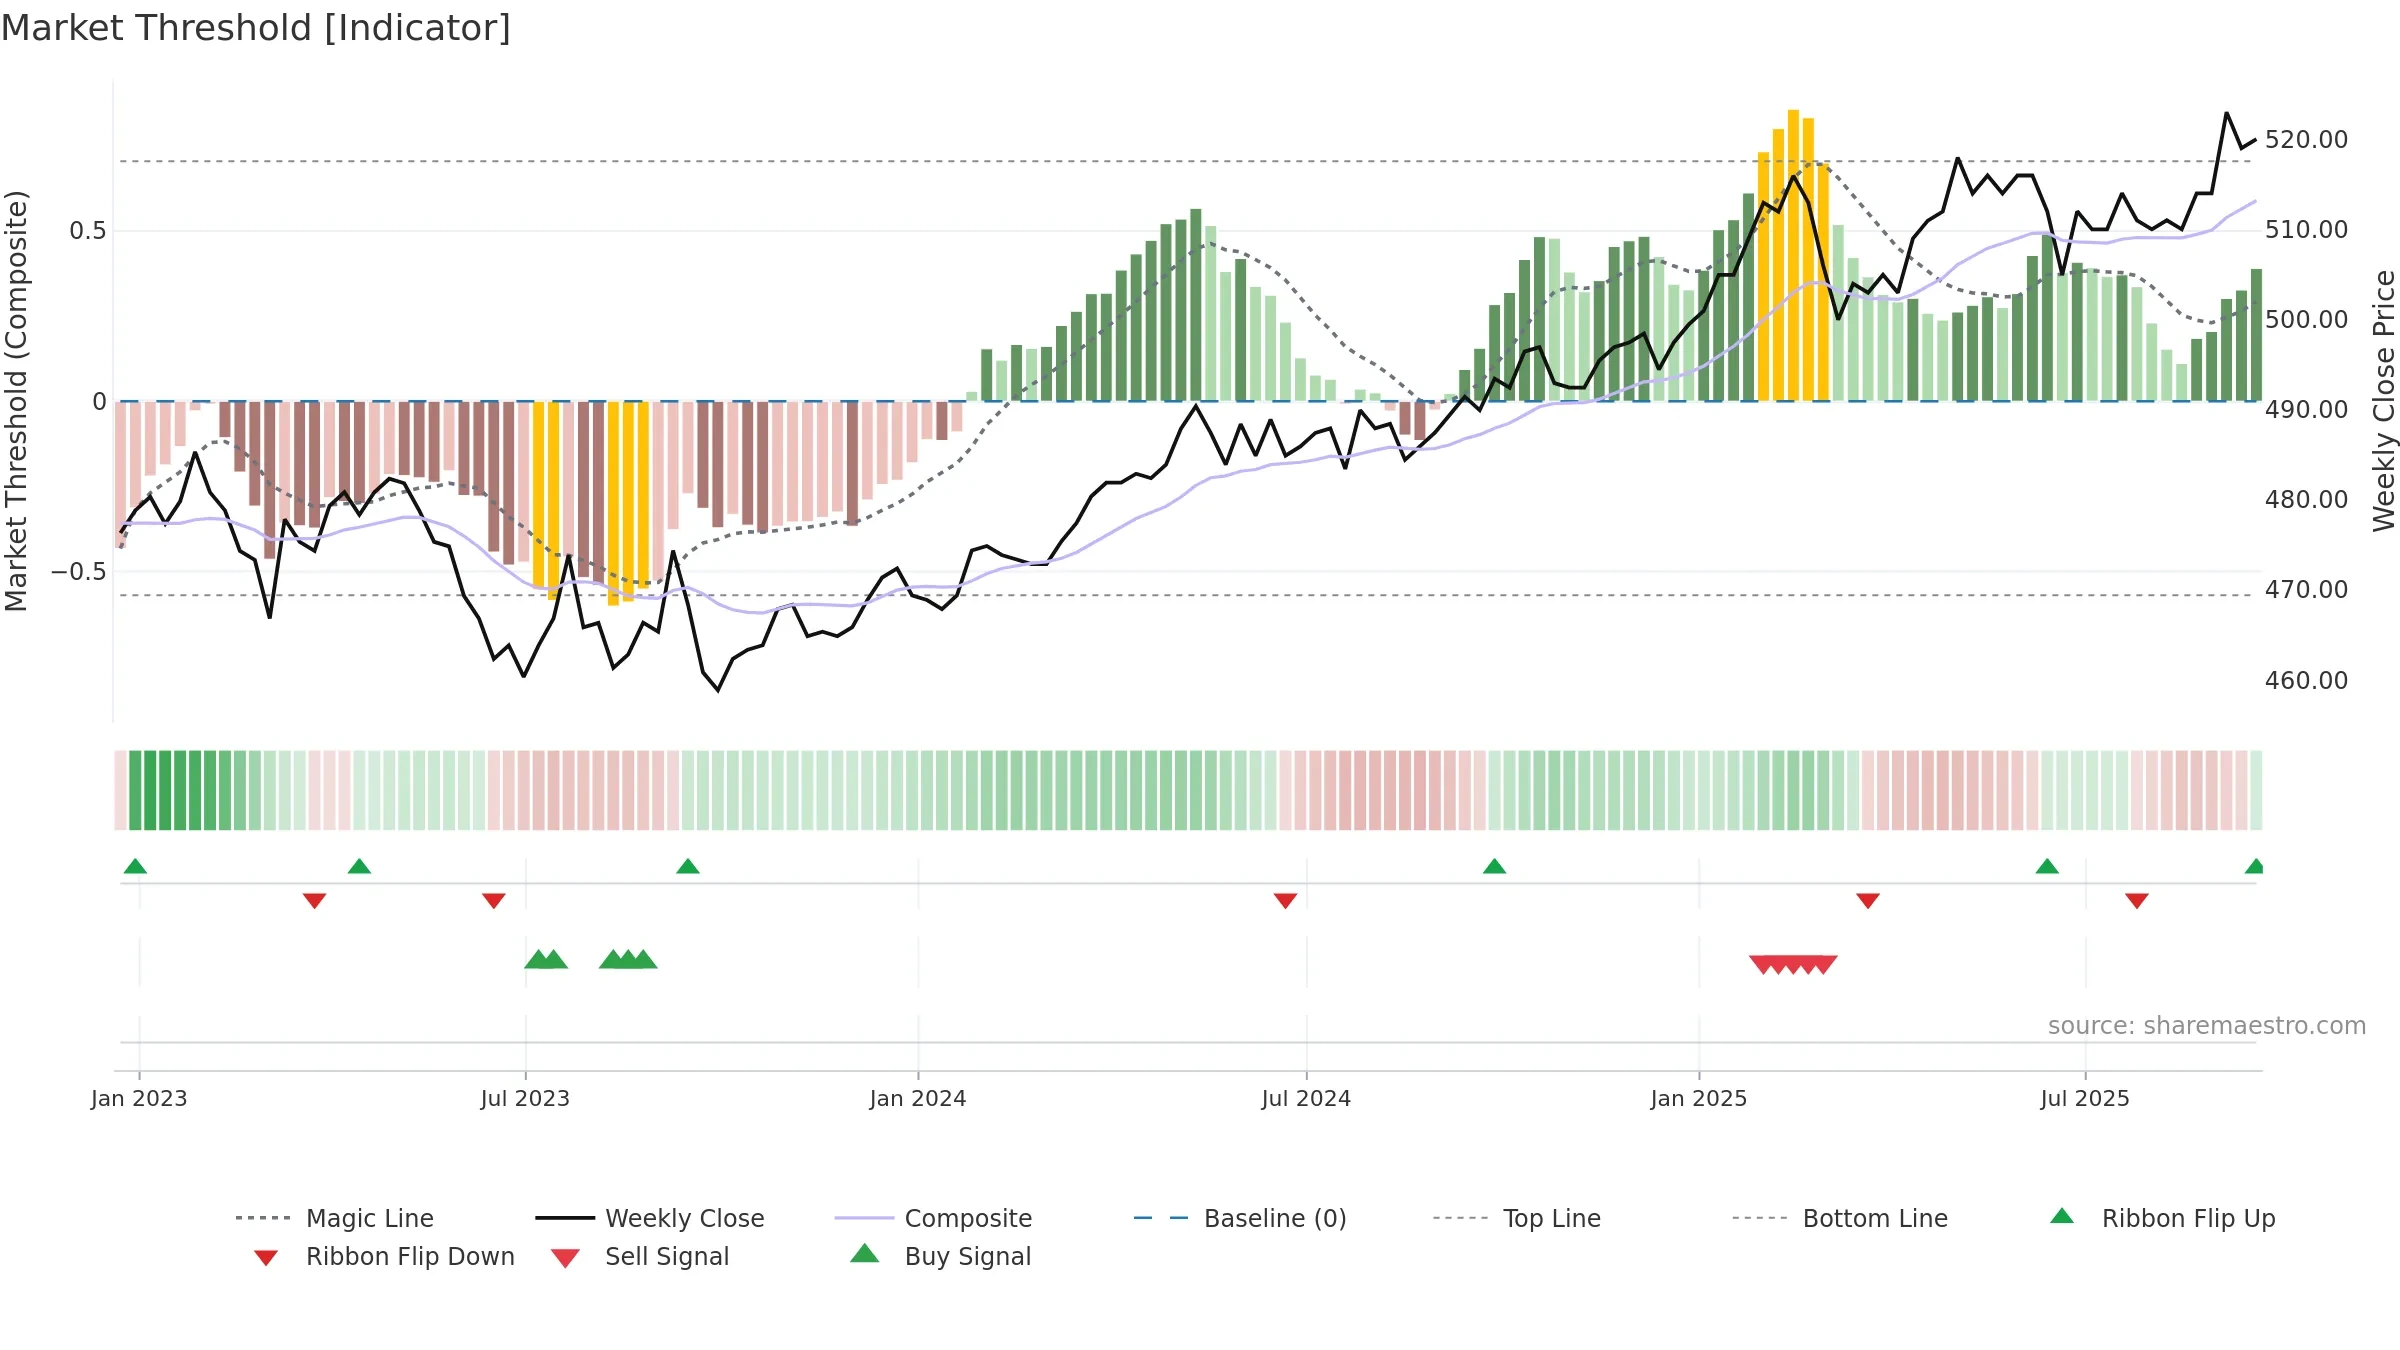Click the ribbon flip down marker just before Jul 2024

point(1286,901)
